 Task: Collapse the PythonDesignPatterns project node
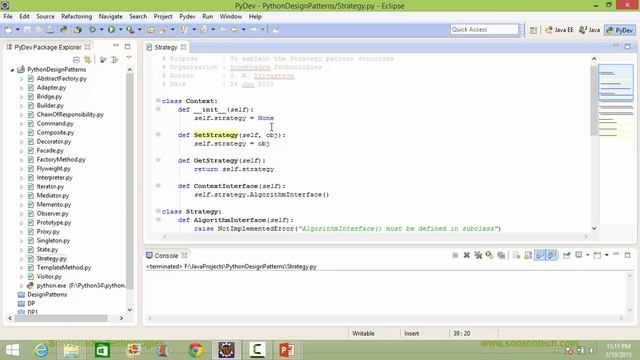click(x=12, y=70)
